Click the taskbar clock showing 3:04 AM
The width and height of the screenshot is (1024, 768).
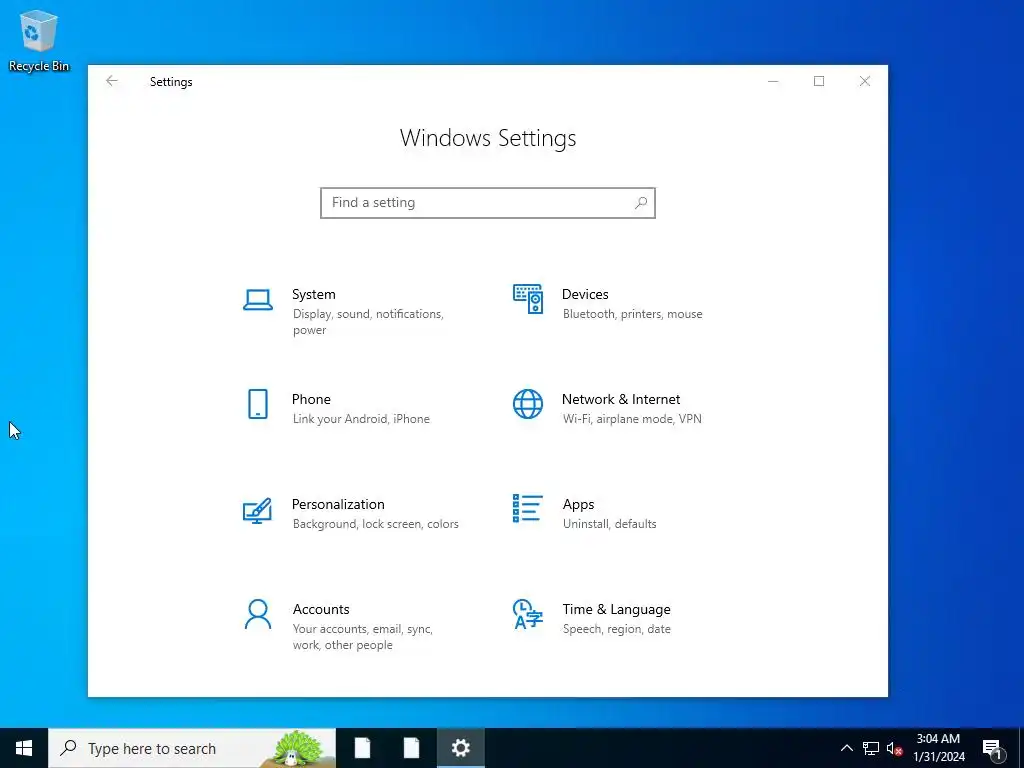[938, 748]
